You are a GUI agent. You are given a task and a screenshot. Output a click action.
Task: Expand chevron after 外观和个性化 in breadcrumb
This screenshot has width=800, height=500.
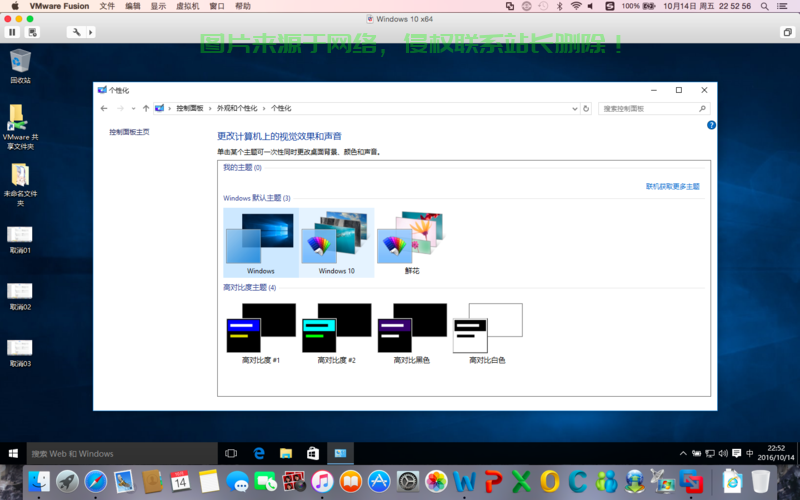pos(264,108)
